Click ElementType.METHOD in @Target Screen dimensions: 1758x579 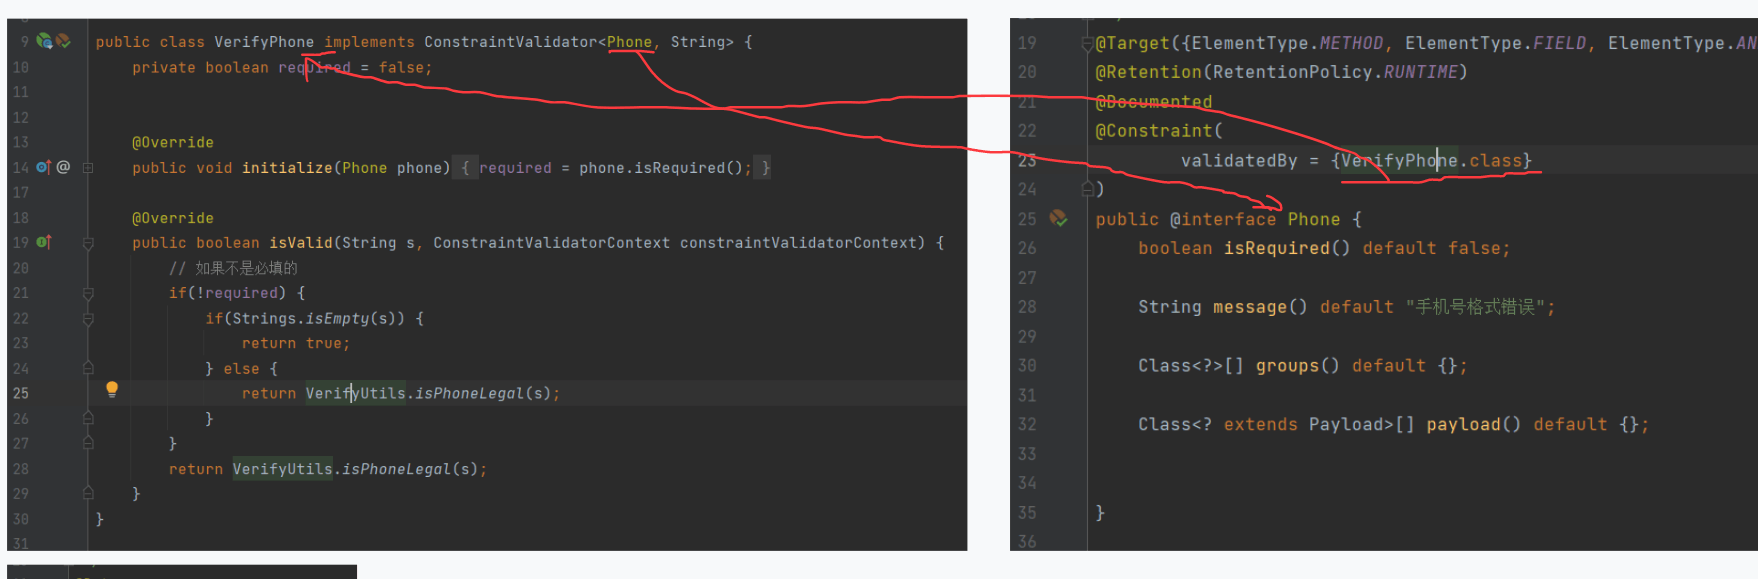1288,43
